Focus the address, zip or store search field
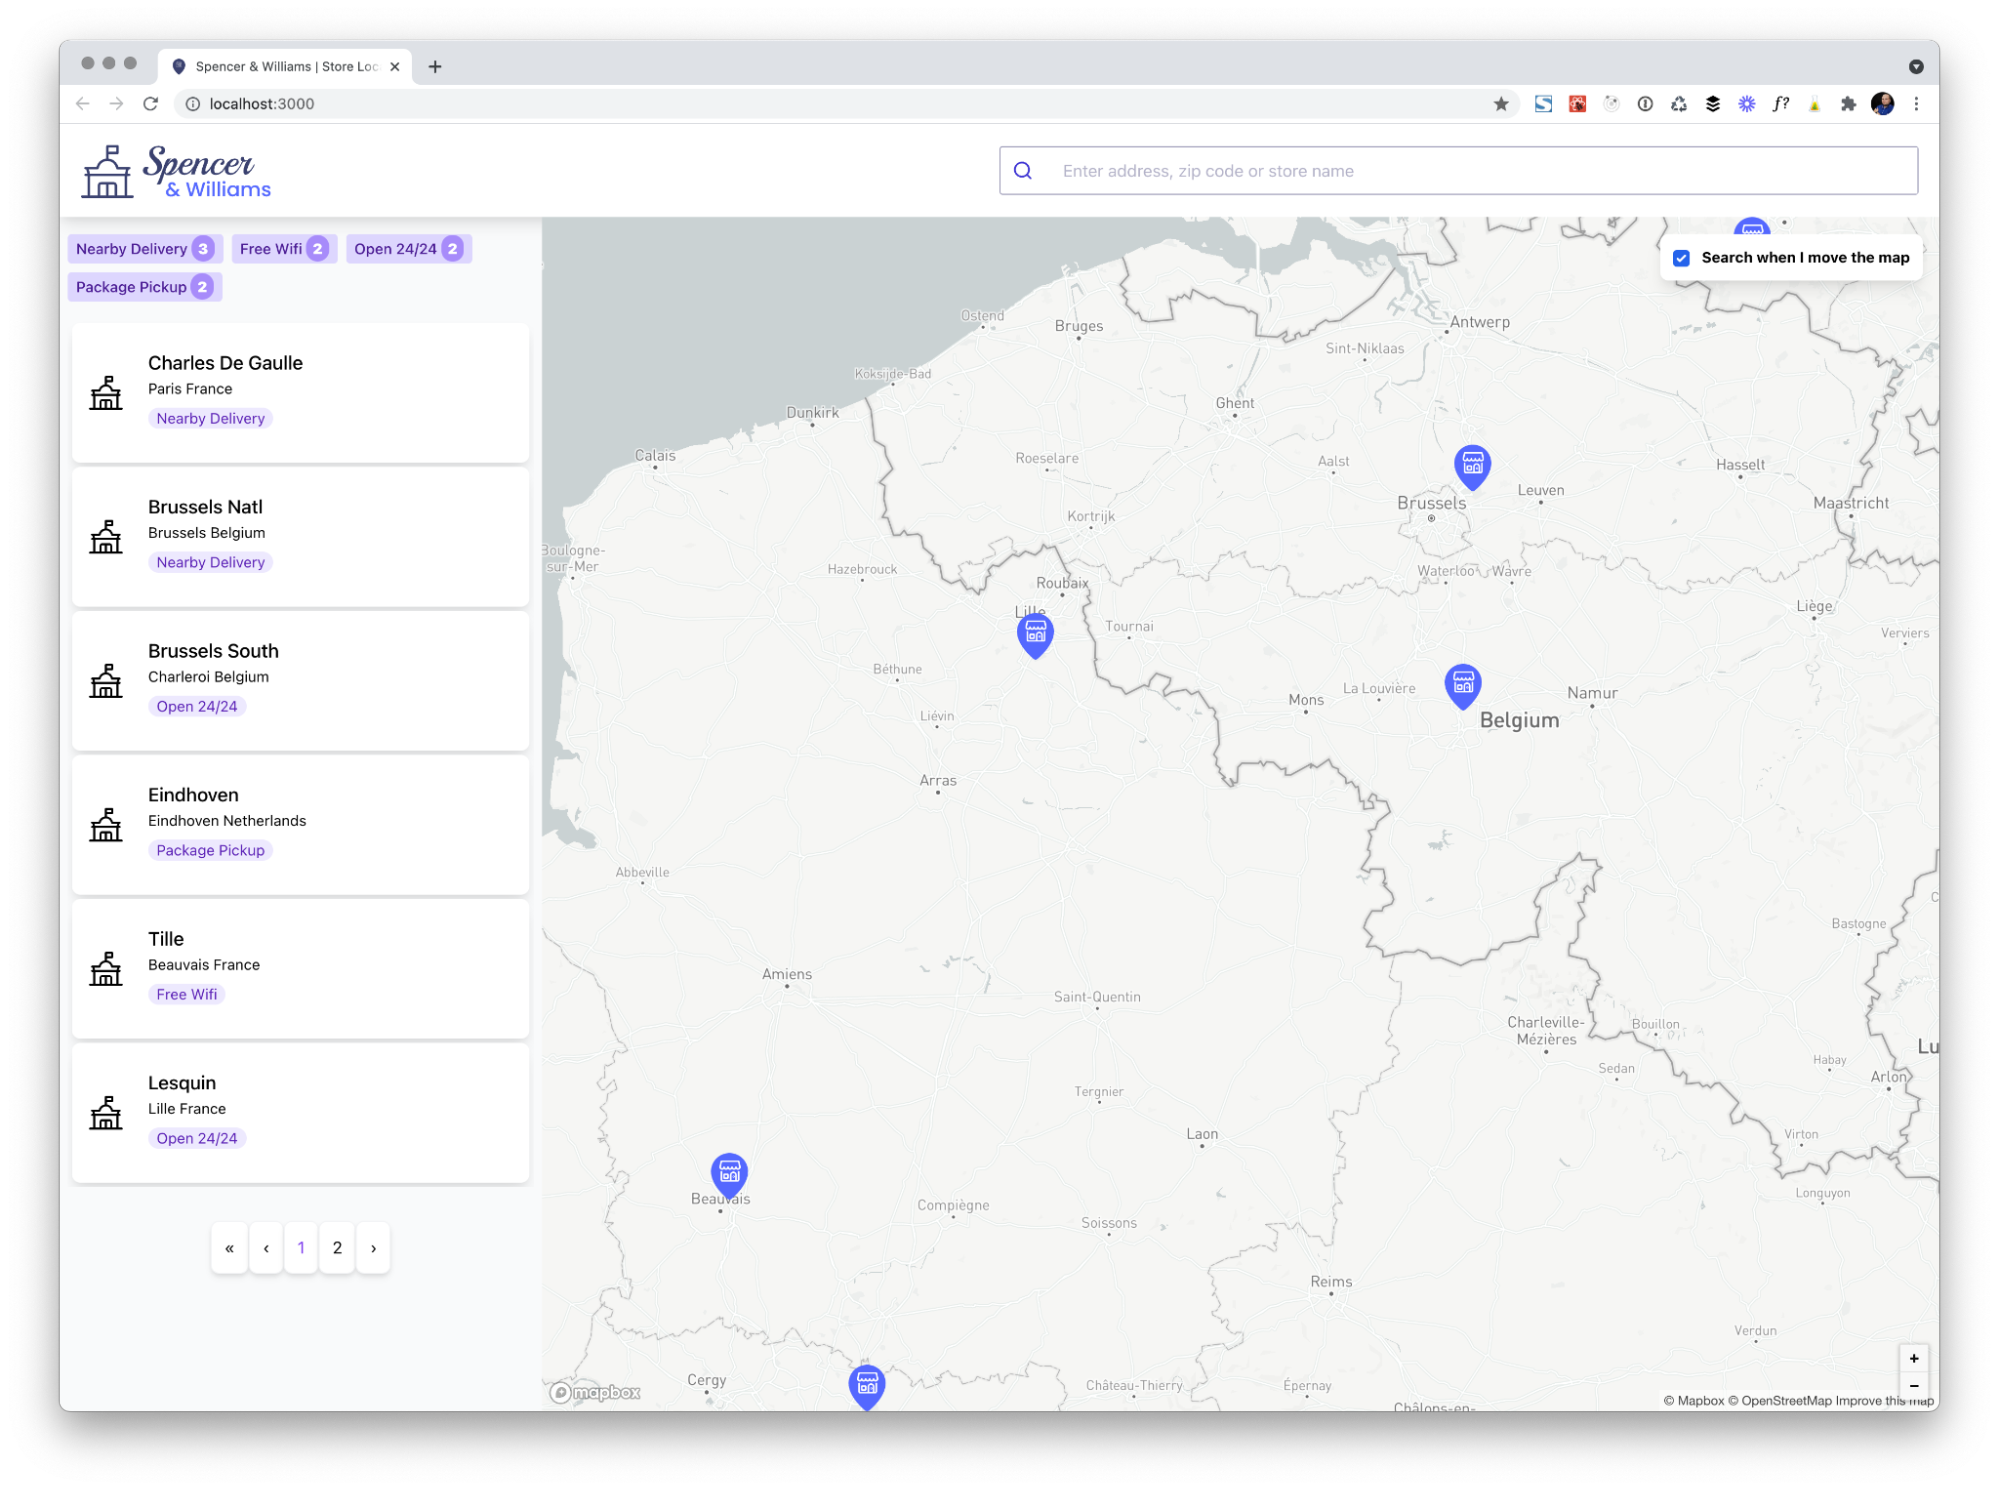1999x1490 pixels. coord(1458,171)
